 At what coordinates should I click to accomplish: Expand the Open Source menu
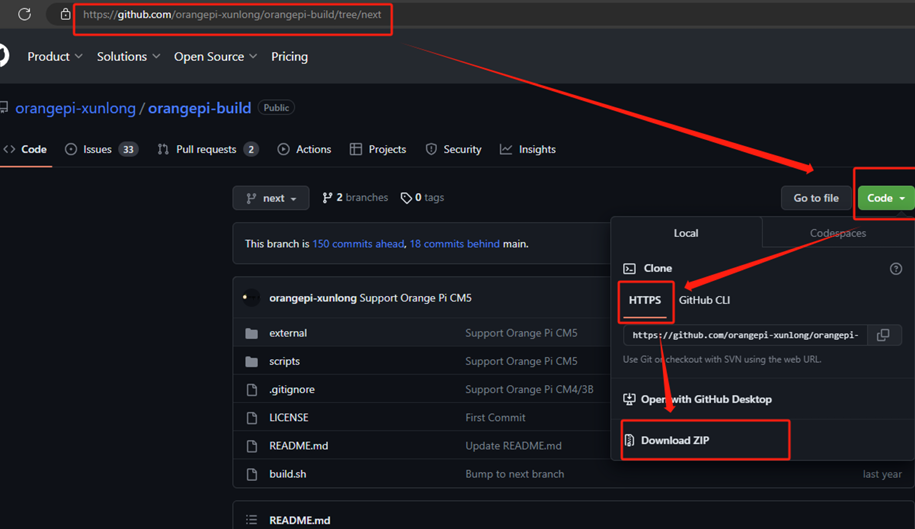point(215,57)
